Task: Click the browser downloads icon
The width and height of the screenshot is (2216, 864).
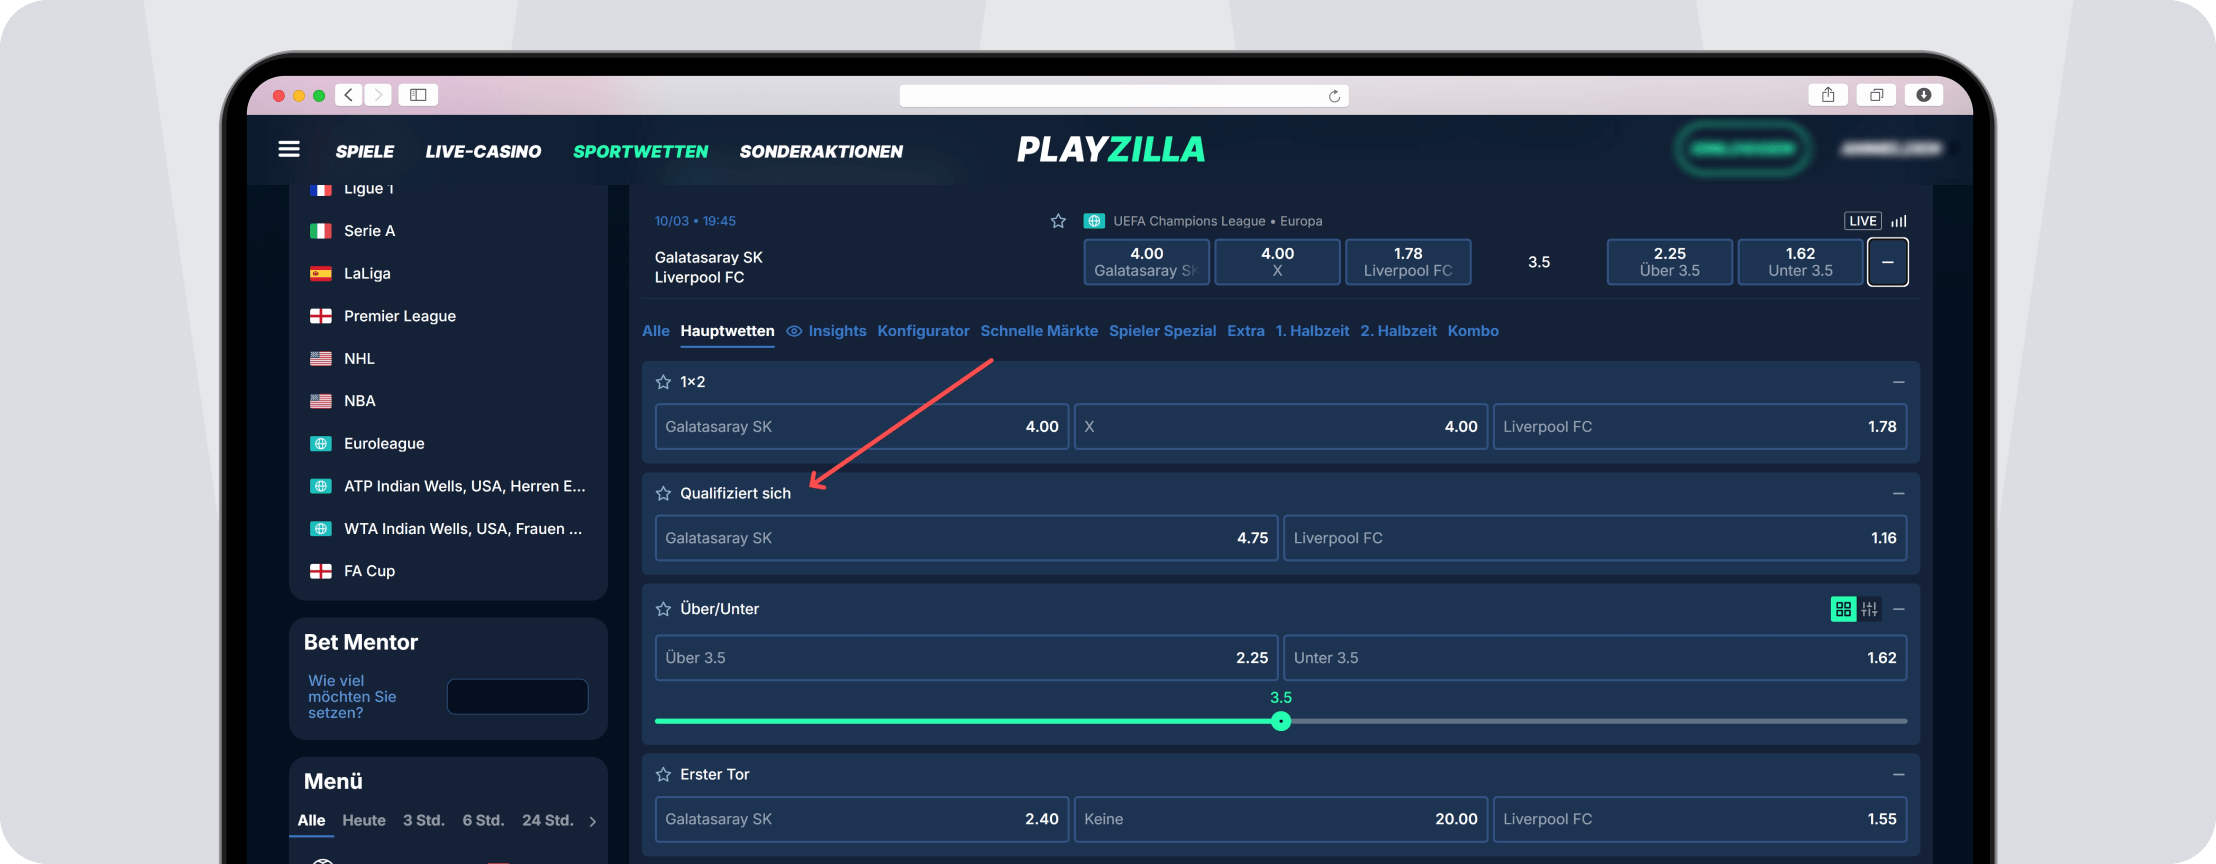Action: [1923, 95]
